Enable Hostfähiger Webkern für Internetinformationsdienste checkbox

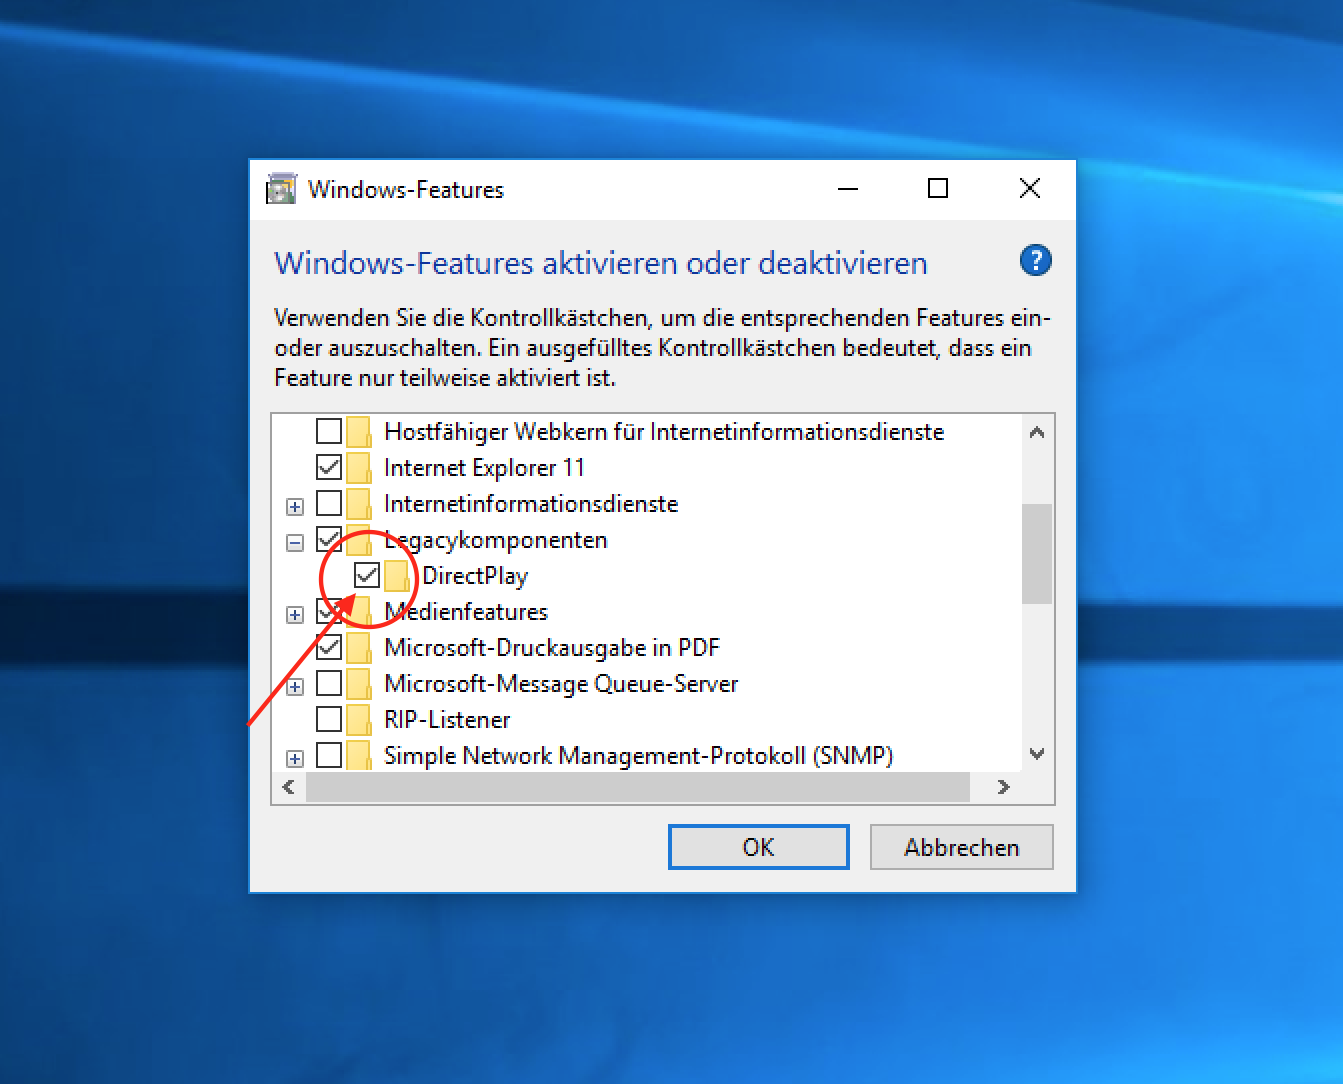pos(329,431)
